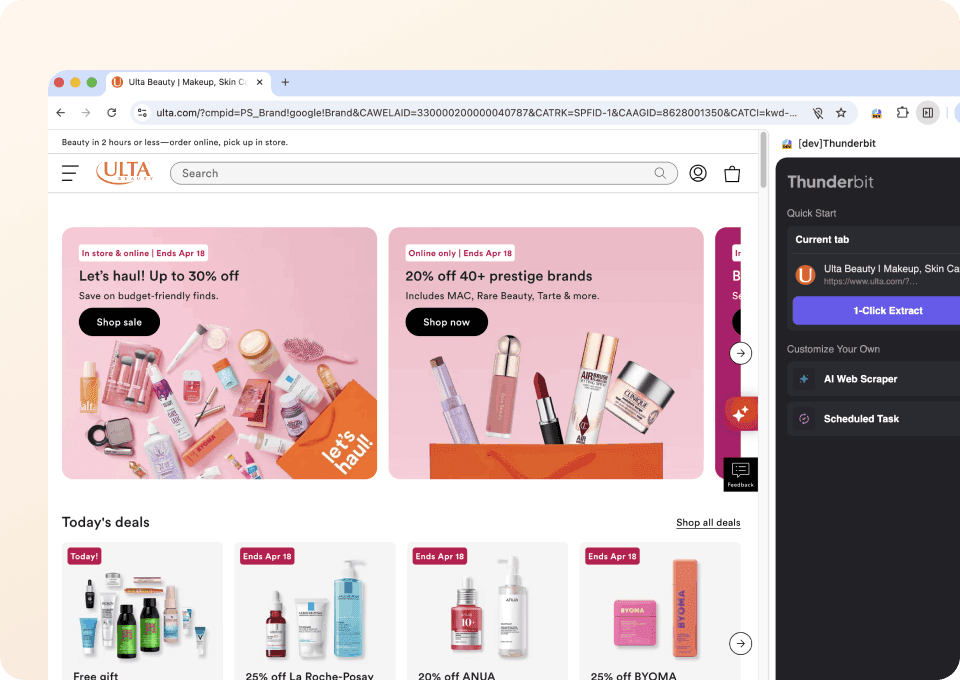
Task: Click the browser extensions puzzle icon
Action: click(x=901, y=112)
